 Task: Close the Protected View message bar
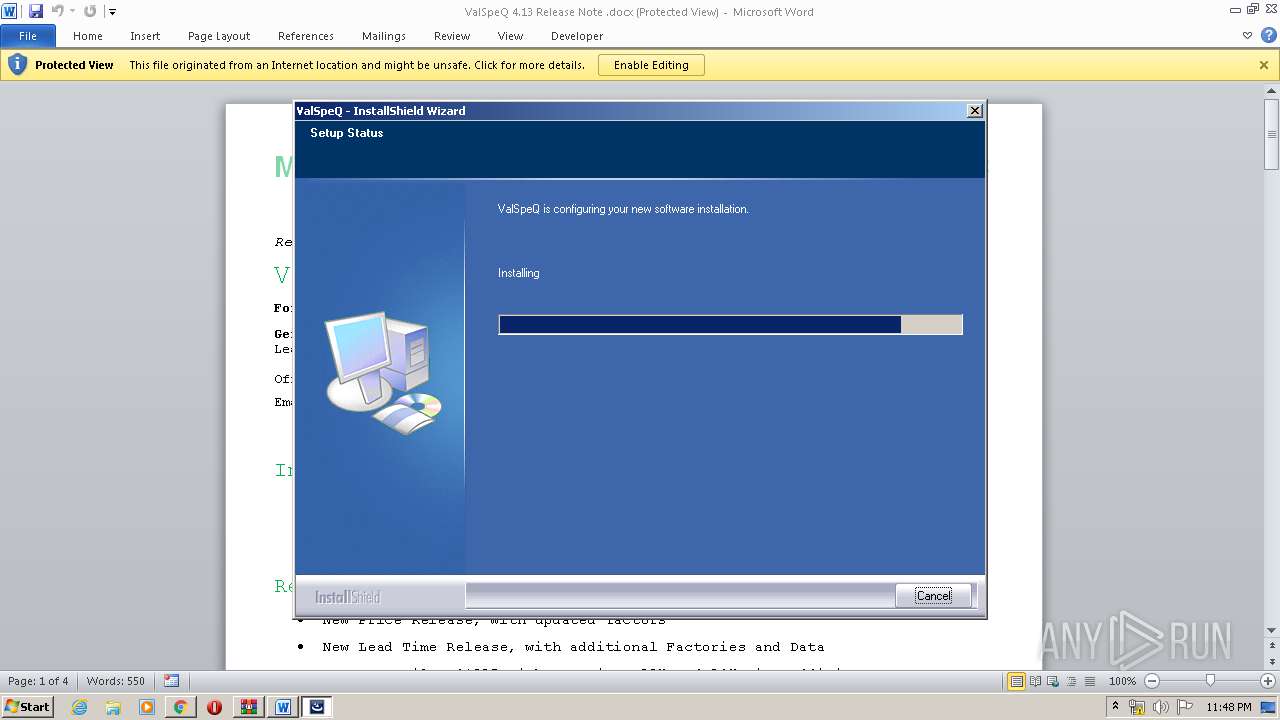pyautogui.click(x=1264, y=65)
